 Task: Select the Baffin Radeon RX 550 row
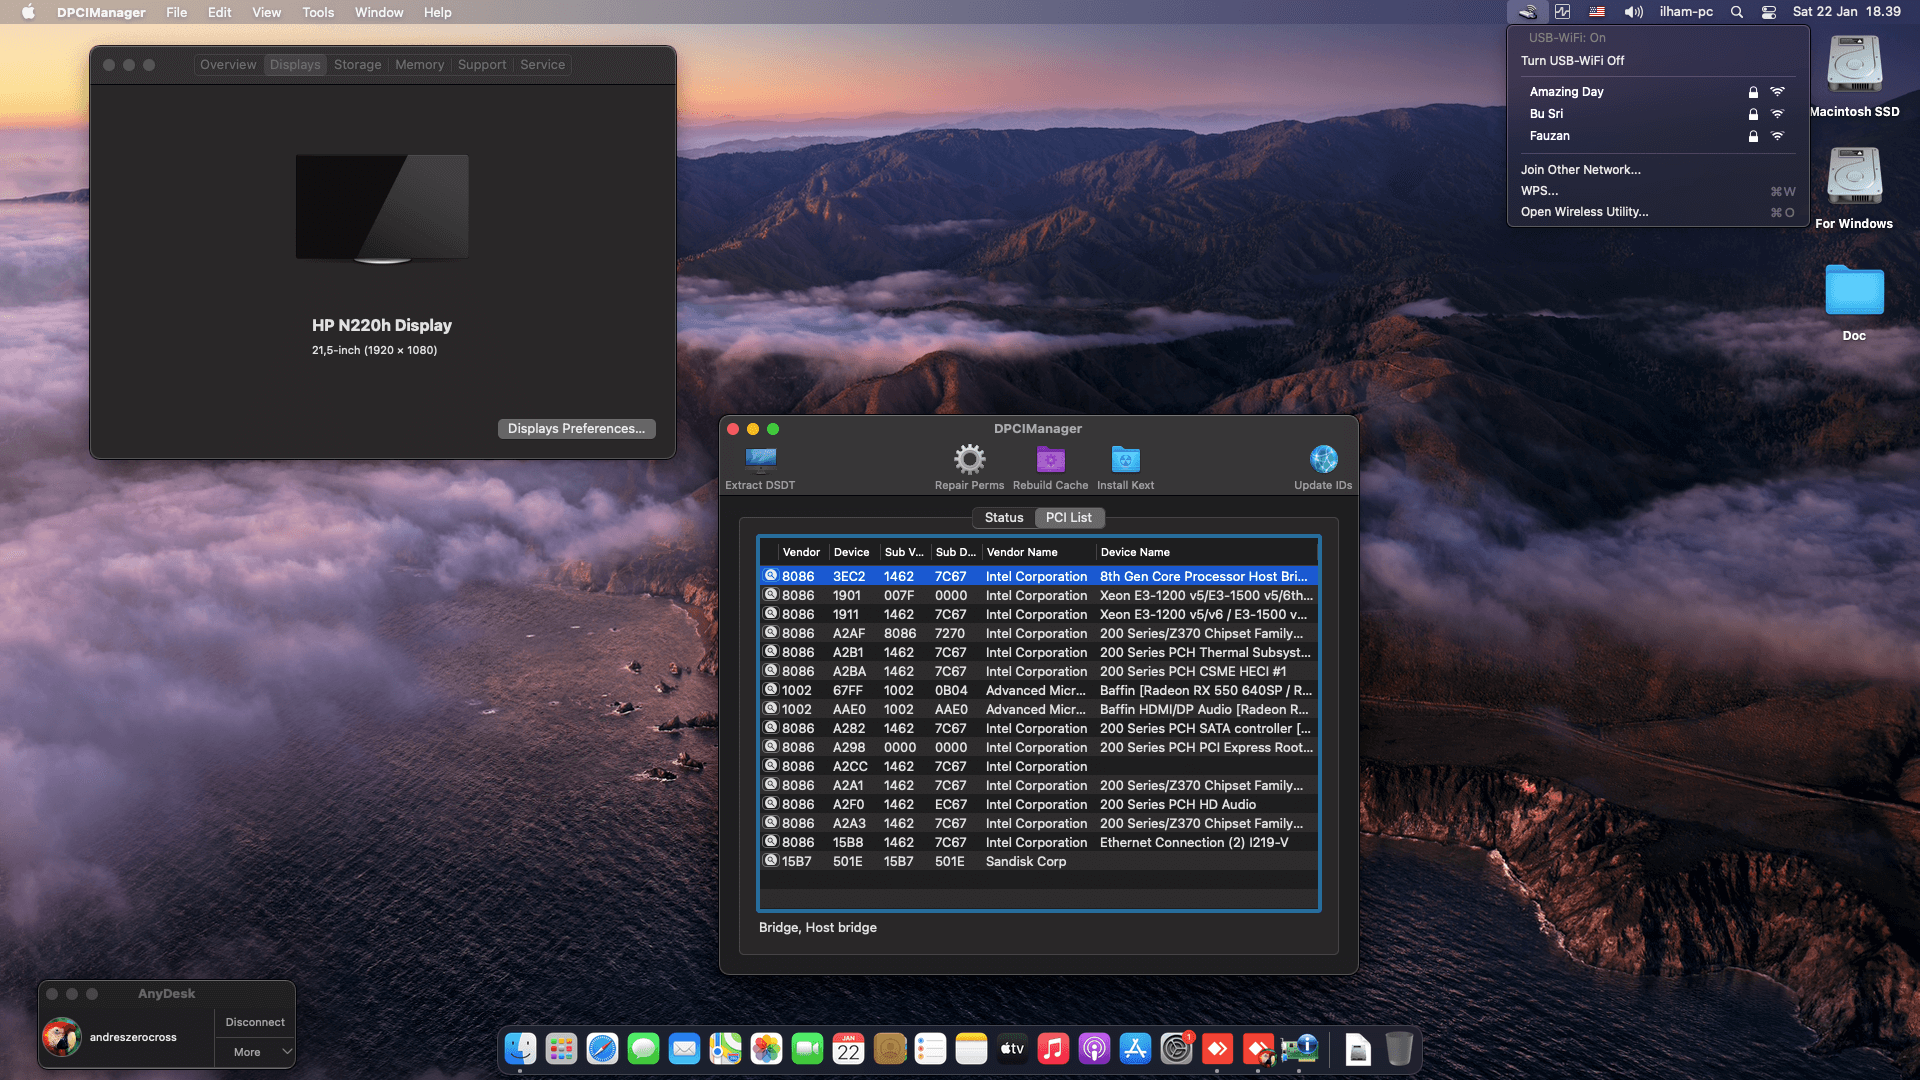pyautogui.click(x=1038, y=690)
